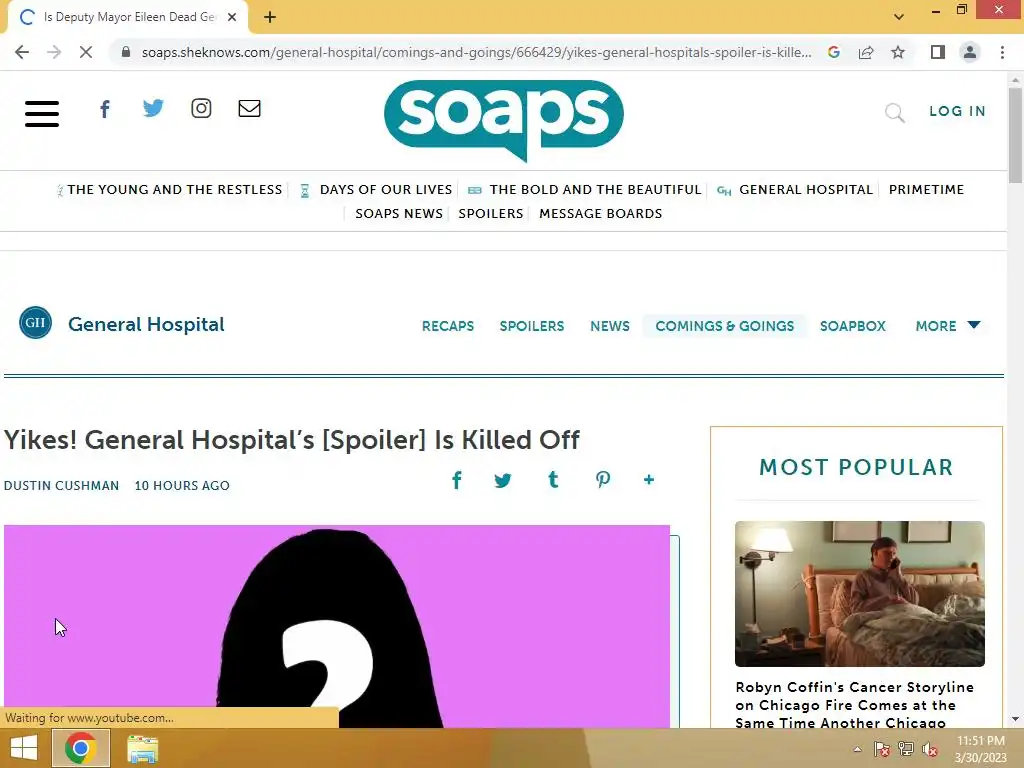The width and height of the screenshot is (1024, 768).
Task: Click the address bar URL
Action: [x=477, y=52]
